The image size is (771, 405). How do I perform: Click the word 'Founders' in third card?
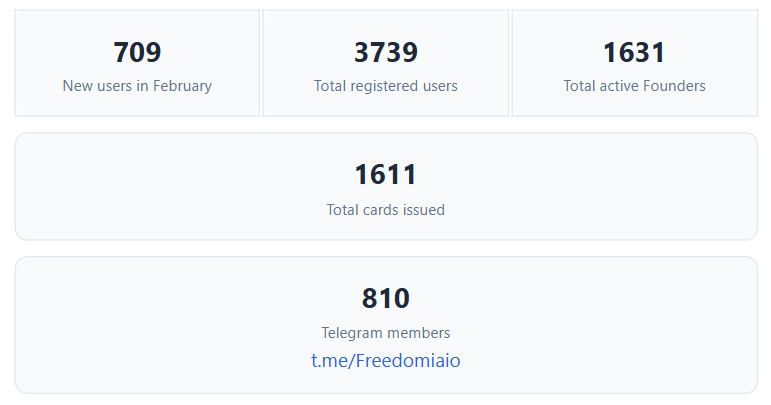675,86
